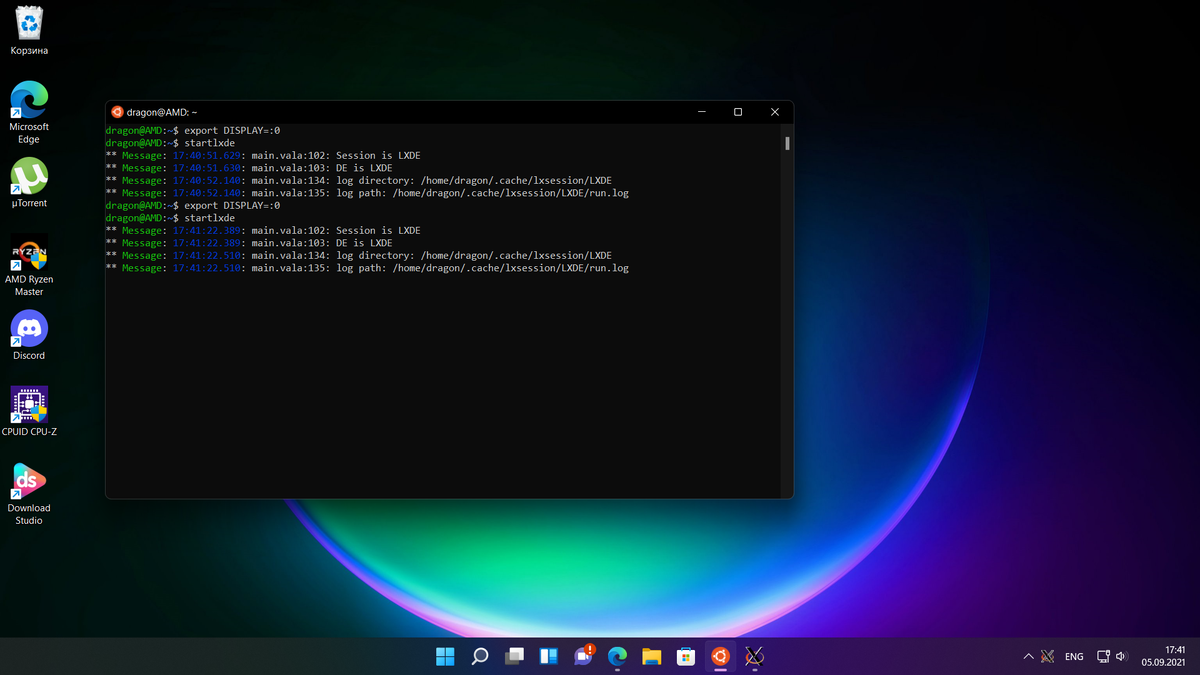
Task: Open taskbar Search
Action: tap(480, 657)
